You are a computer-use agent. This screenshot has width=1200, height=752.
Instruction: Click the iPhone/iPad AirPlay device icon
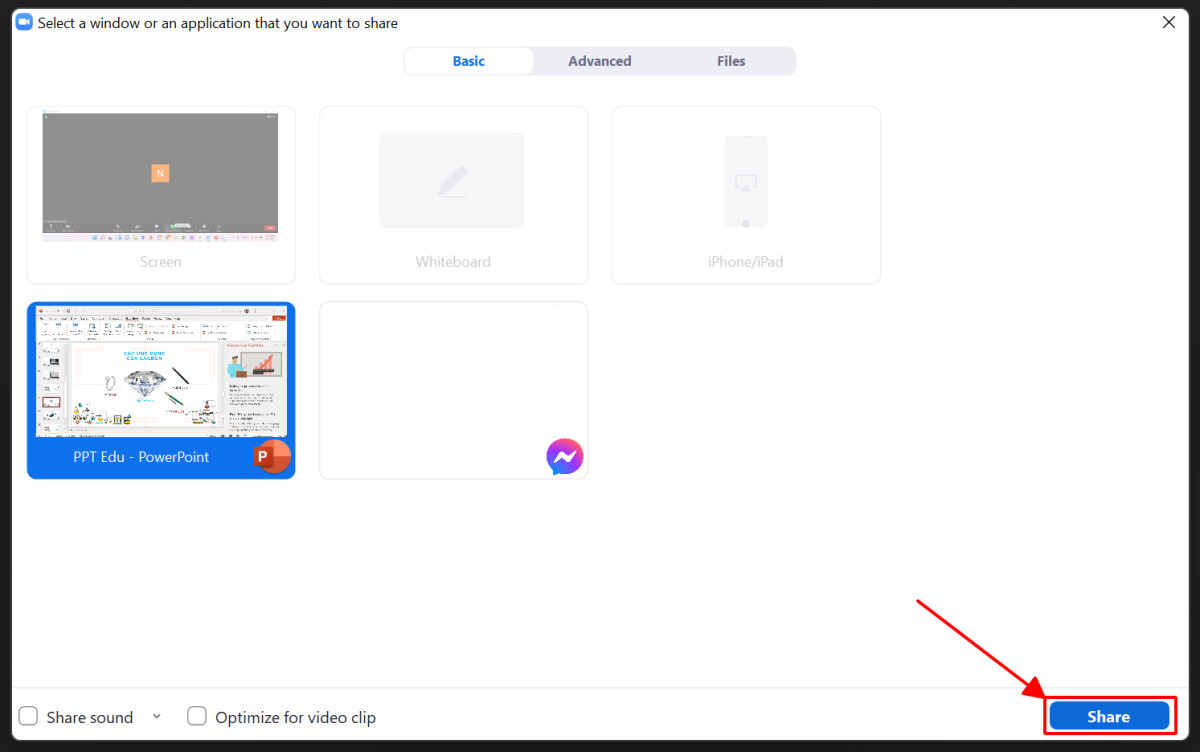point(746,182)
